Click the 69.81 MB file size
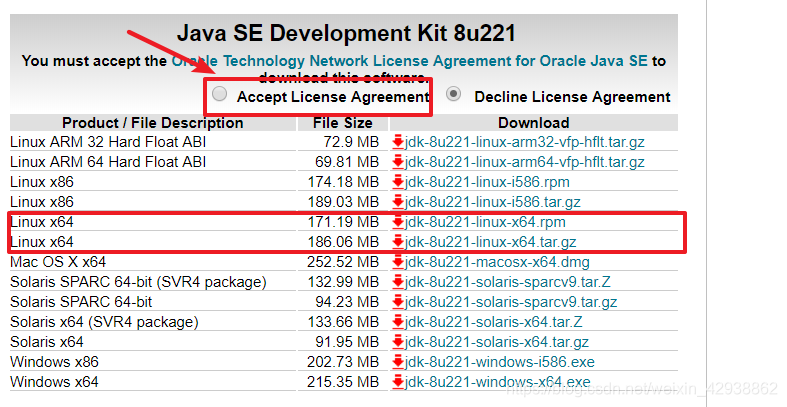This screenshot has width=787, height=407. (347, 162)
